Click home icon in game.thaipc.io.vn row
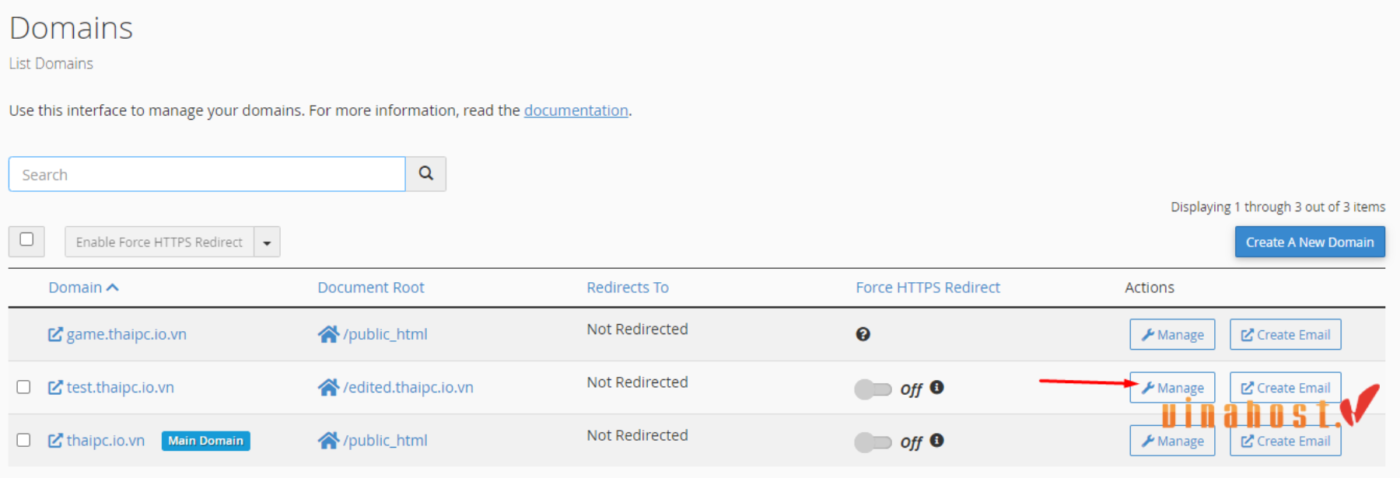Screen dimensions: 1400x478 coord(328,334)
